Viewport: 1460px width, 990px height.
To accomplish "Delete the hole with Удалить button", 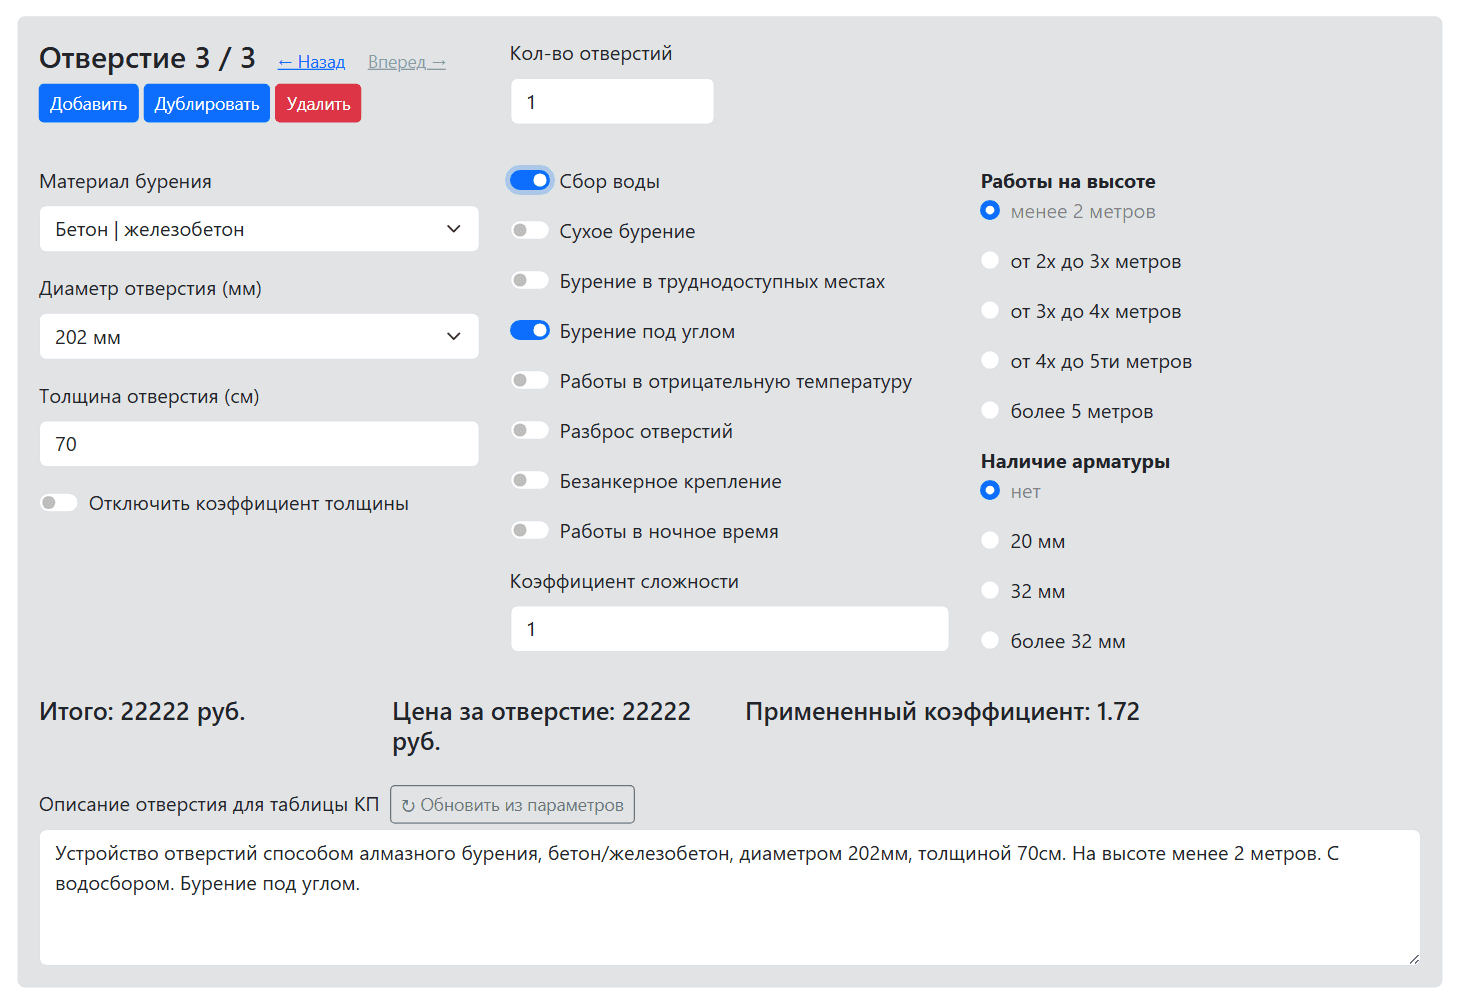I will pos(318,103).
